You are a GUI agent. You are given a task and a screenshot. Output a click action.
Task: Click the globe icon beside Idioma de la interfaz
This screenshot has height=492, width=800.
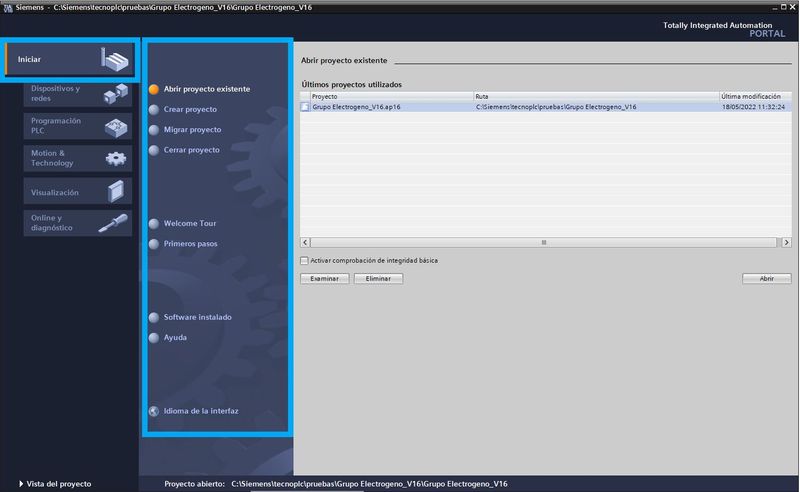tap(154, 411)
